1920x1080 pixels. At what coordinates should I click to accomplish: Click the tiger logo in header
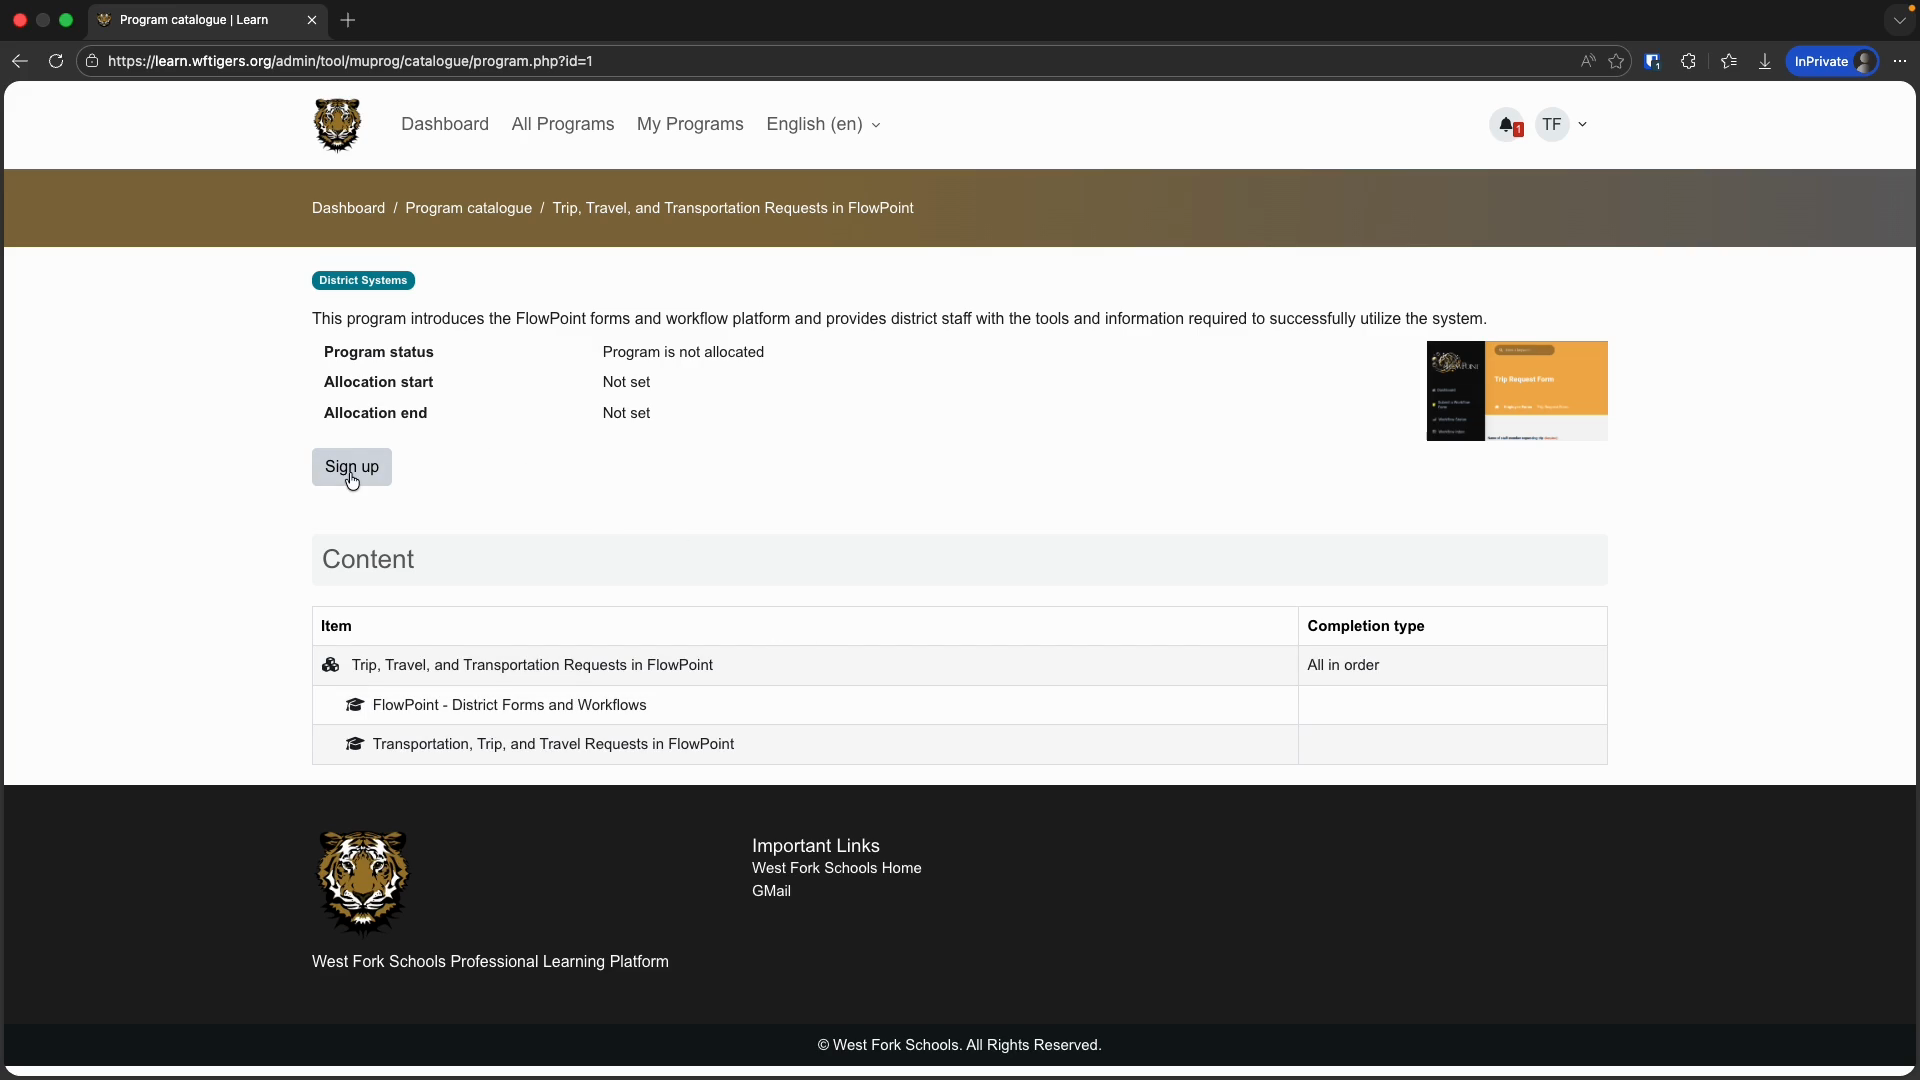(x=337, y=125)
